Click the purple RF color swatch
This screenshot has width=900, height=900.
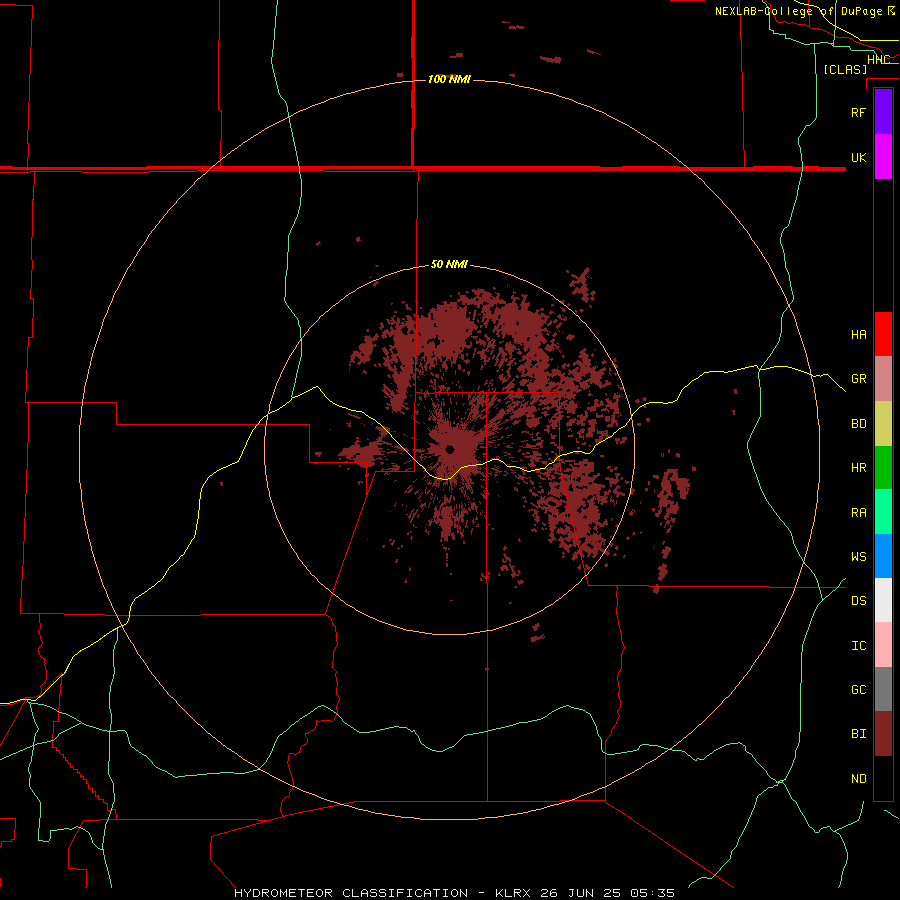click(x=883, y=111)
